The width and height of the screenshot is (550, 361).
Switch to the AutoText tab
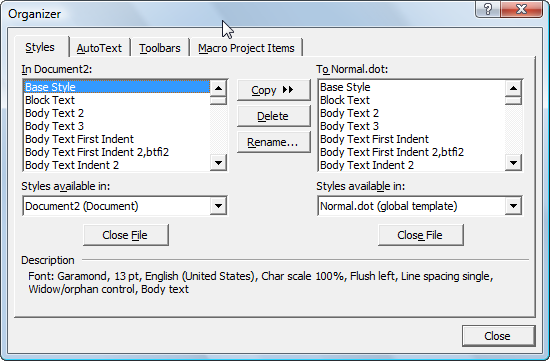[x=99, y=48]
